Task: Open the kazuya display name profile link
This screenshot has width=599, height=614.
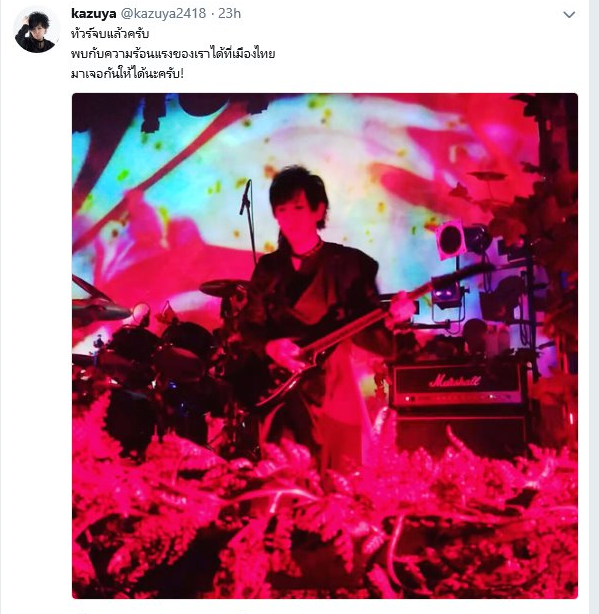Action: 94,13
